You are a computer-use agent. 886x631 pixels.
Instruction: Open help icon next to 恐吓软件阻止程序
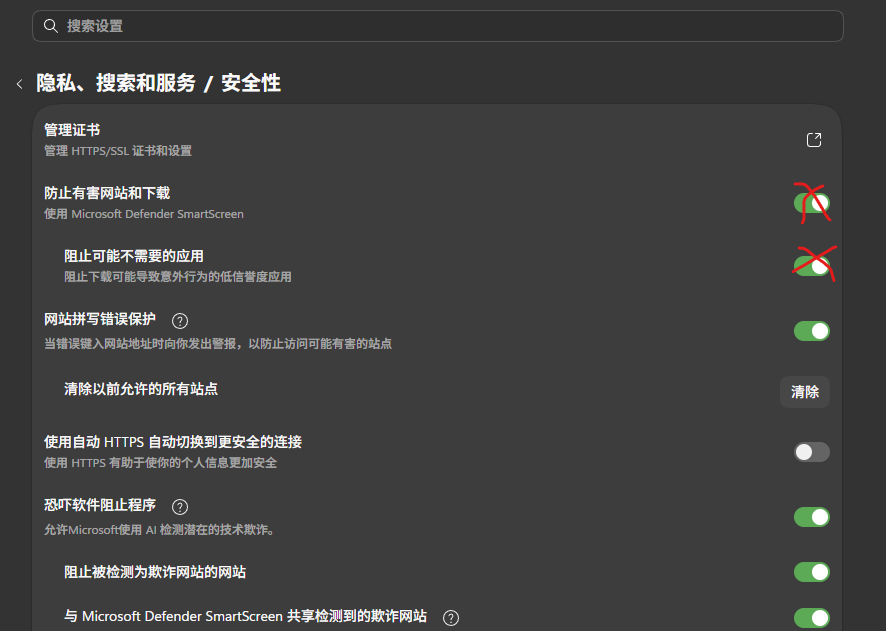click(x=180, y=507)
